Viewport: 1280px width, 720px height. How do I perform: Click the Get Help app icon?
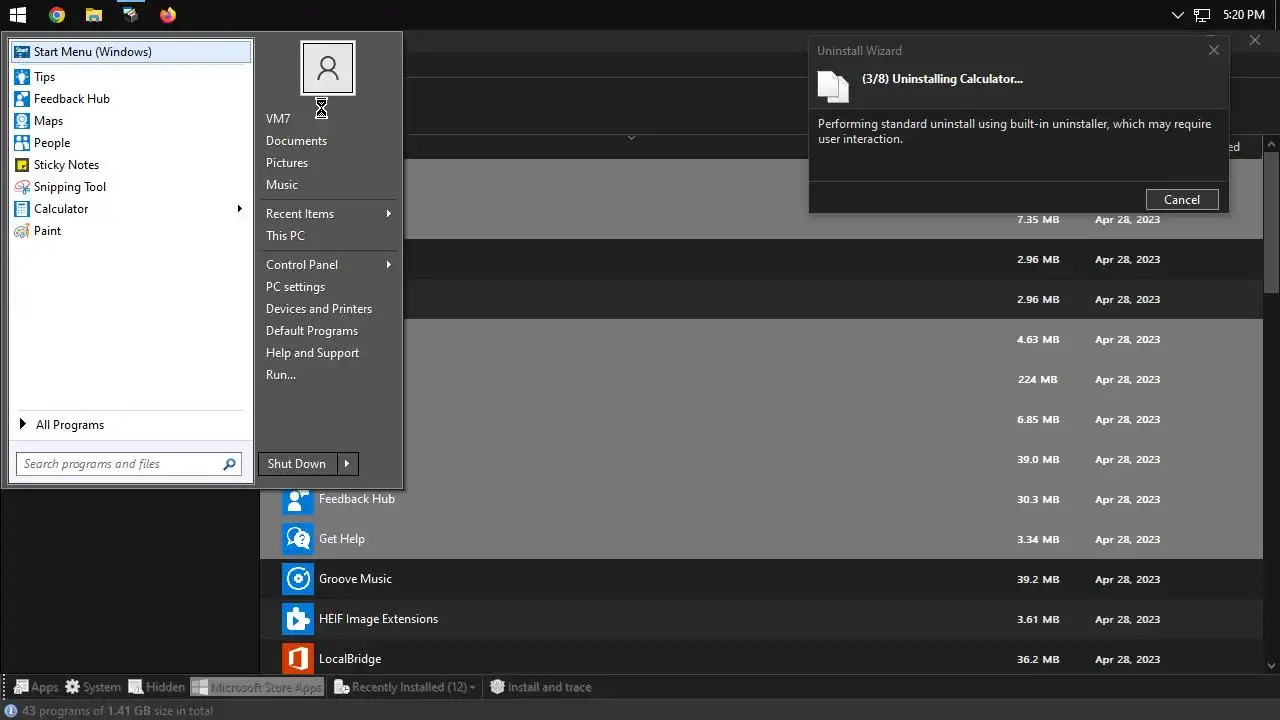point(297,539)
